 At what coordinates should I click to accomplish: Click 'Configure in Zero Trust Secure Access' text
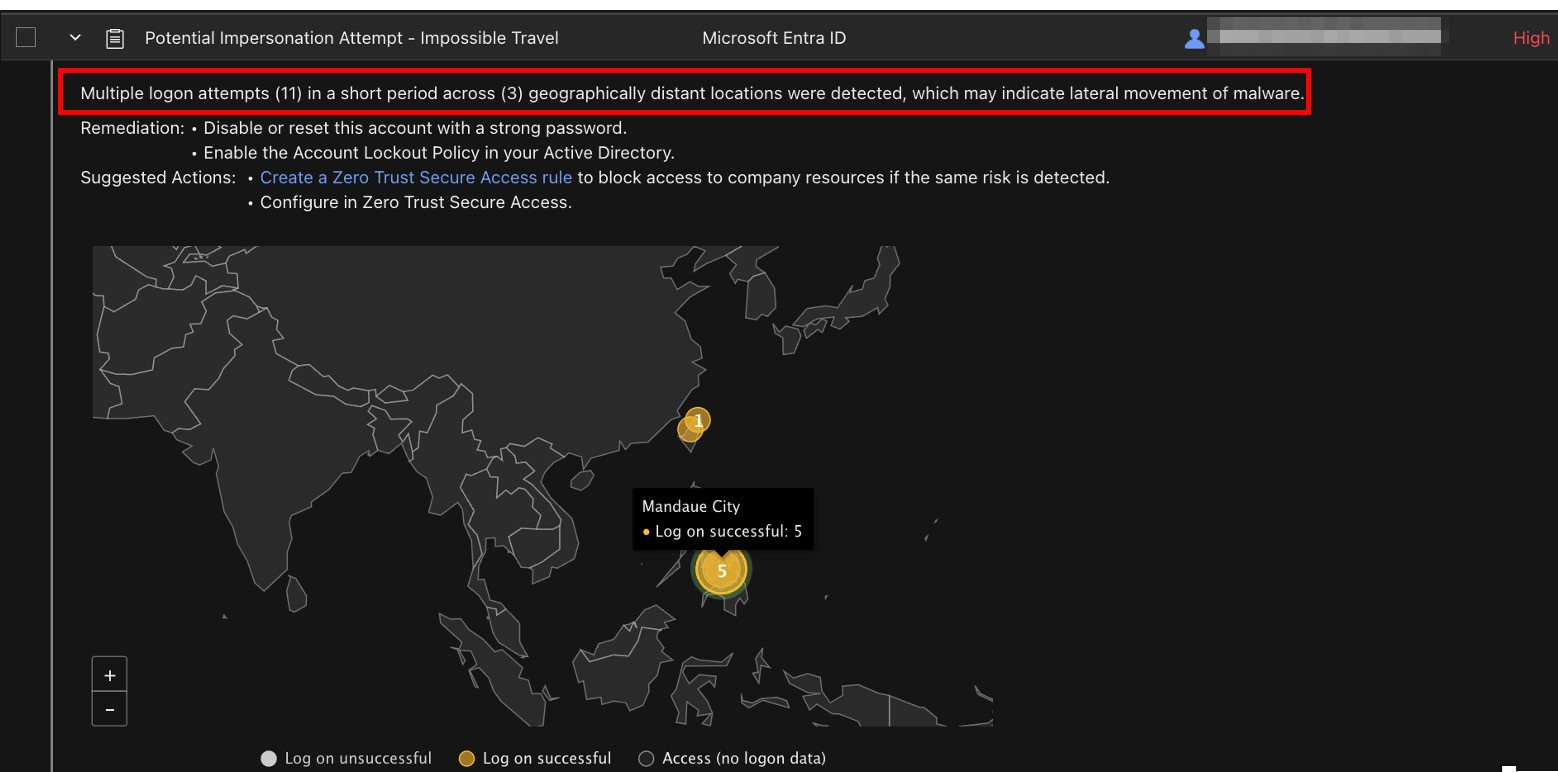(415, 202)
